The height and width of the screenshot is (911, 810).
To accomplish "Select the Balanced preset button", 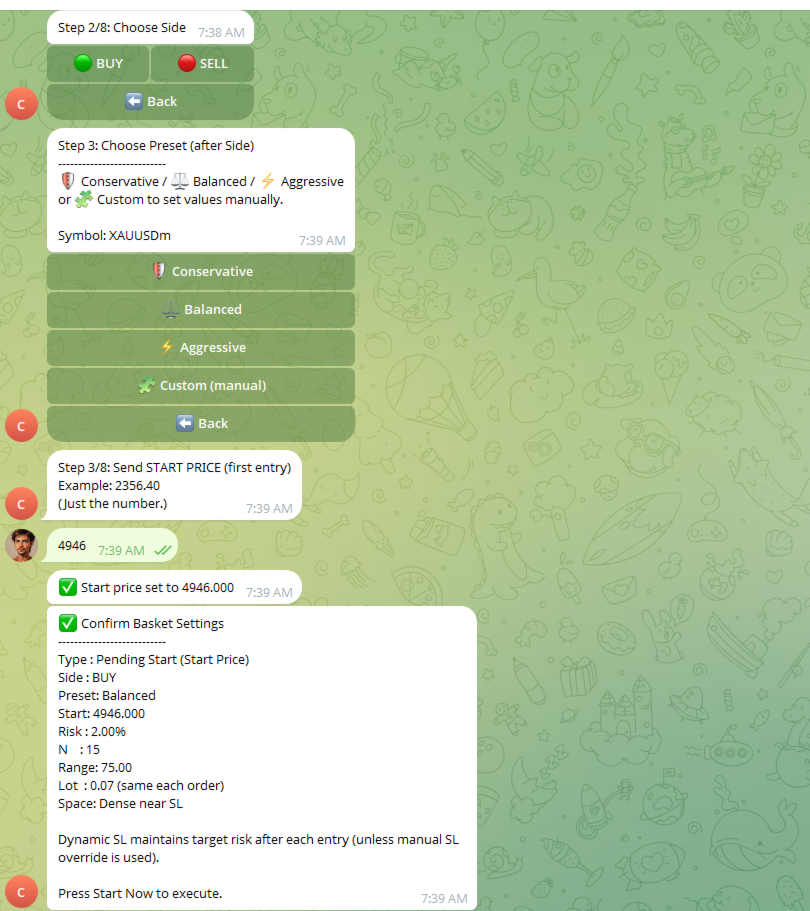I will coord(201,309).
